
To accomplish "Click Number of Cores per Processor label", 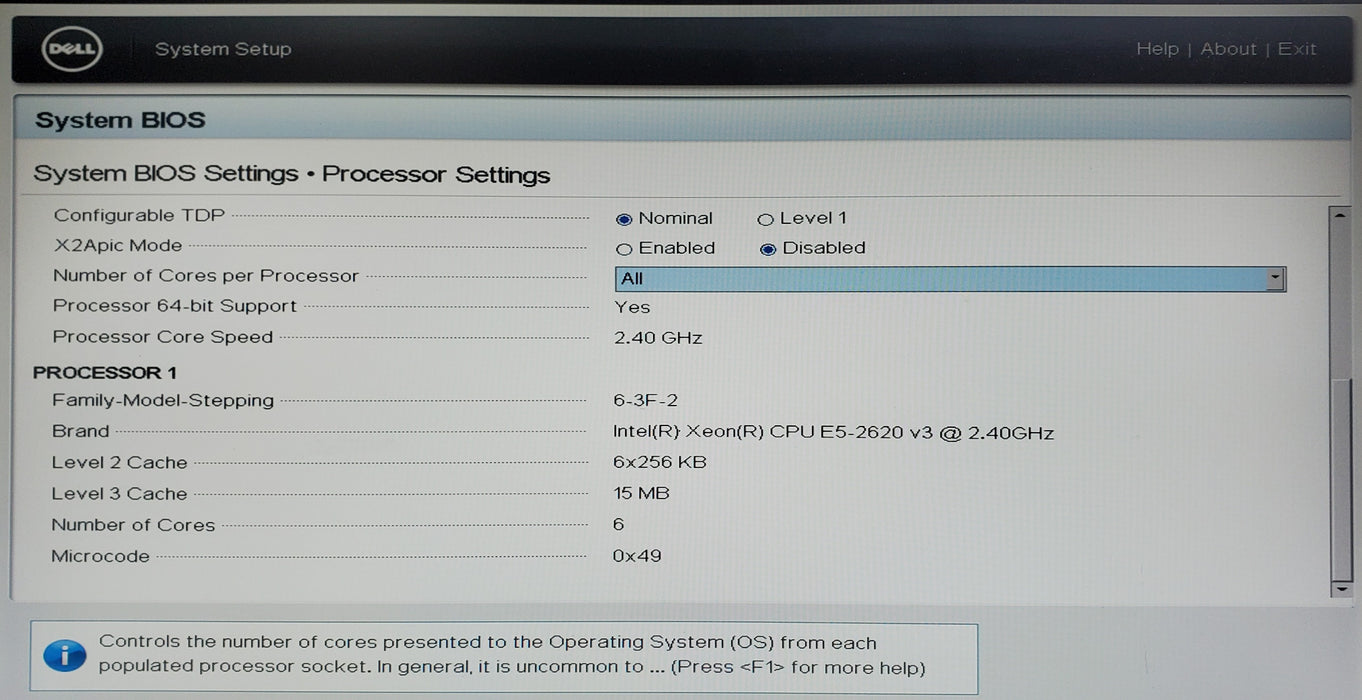I will pos(205,276).
